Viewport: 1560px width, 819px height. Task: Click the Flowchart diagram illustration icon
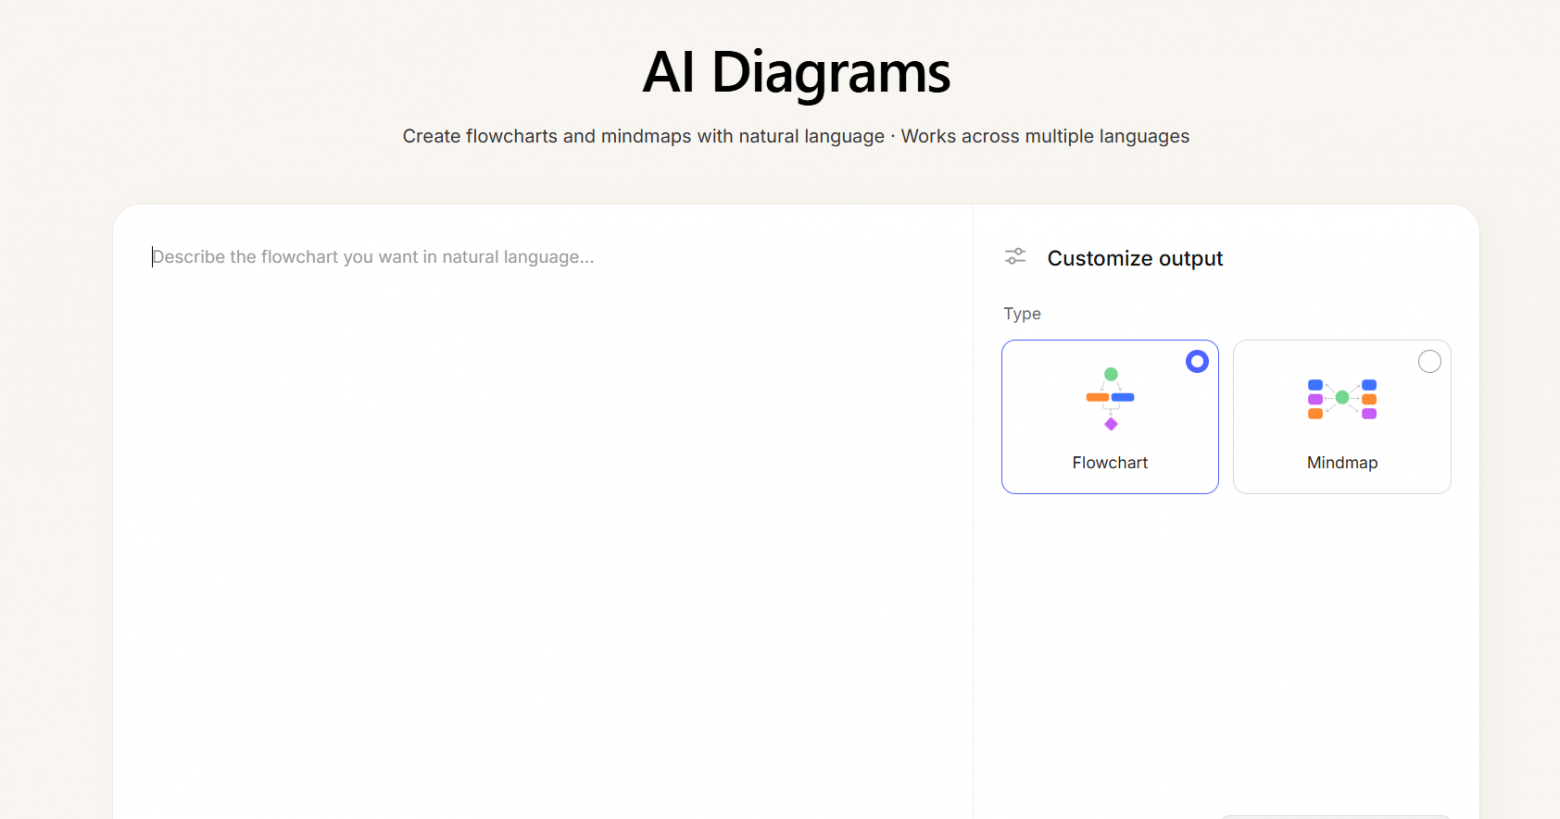pos(1110,399)
